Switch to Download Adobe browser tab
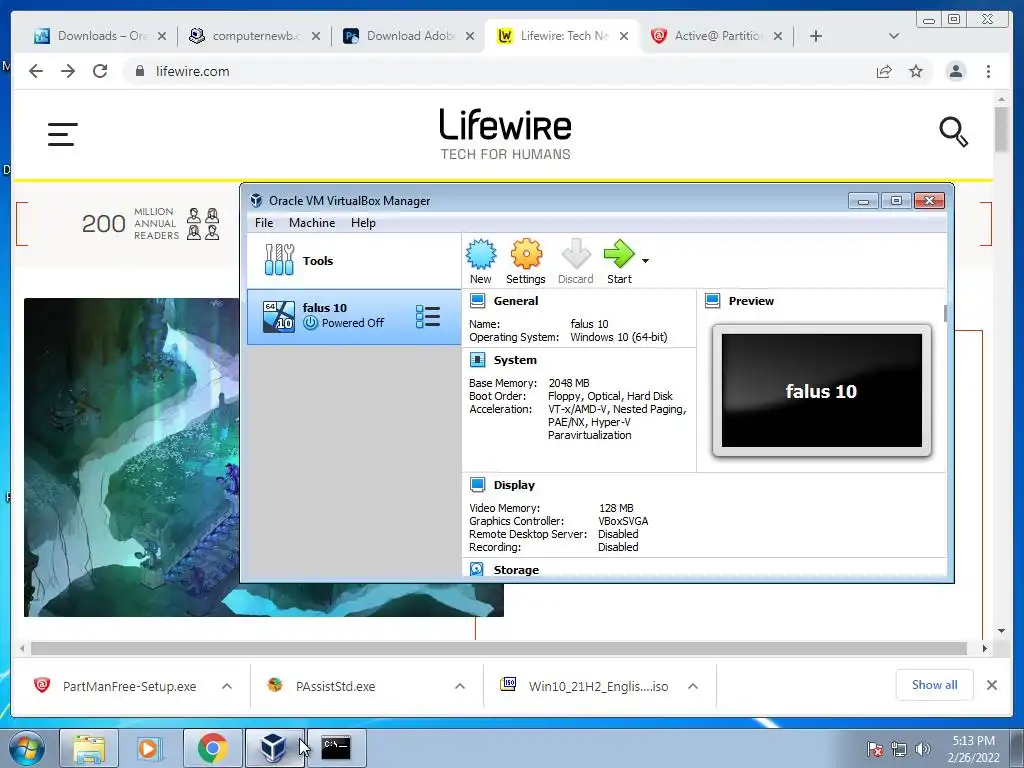Screen dimensions: 1024x768 pyautogui.click(x=409, y=36)
